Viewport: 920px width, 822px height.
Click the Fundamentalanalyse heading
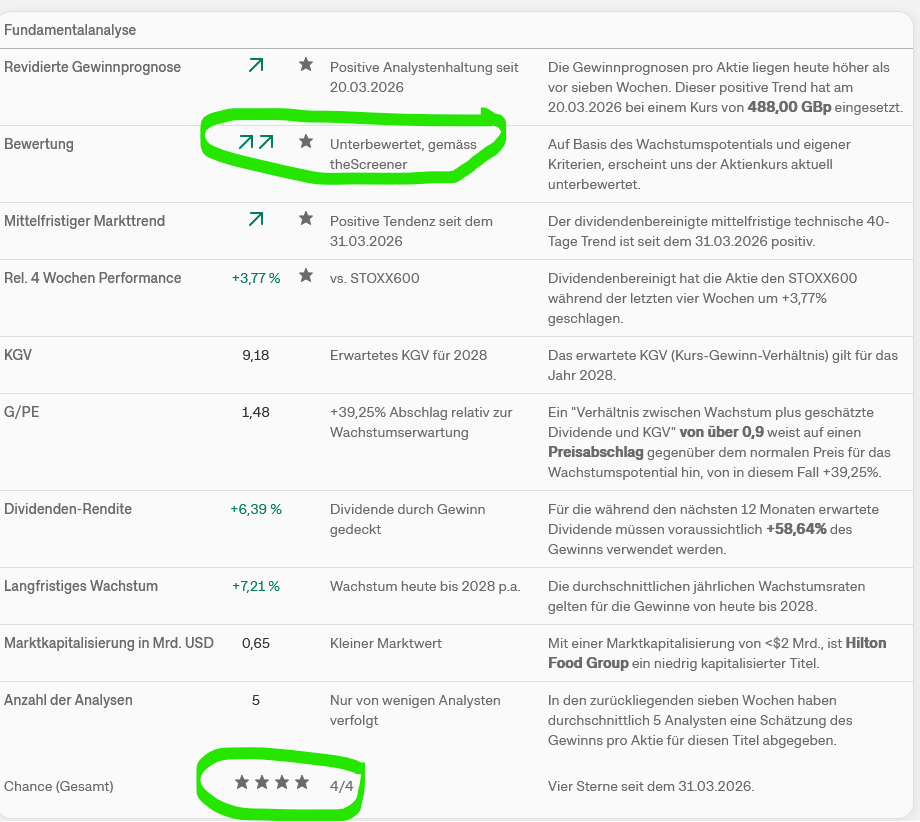click(x=70, y=30)
